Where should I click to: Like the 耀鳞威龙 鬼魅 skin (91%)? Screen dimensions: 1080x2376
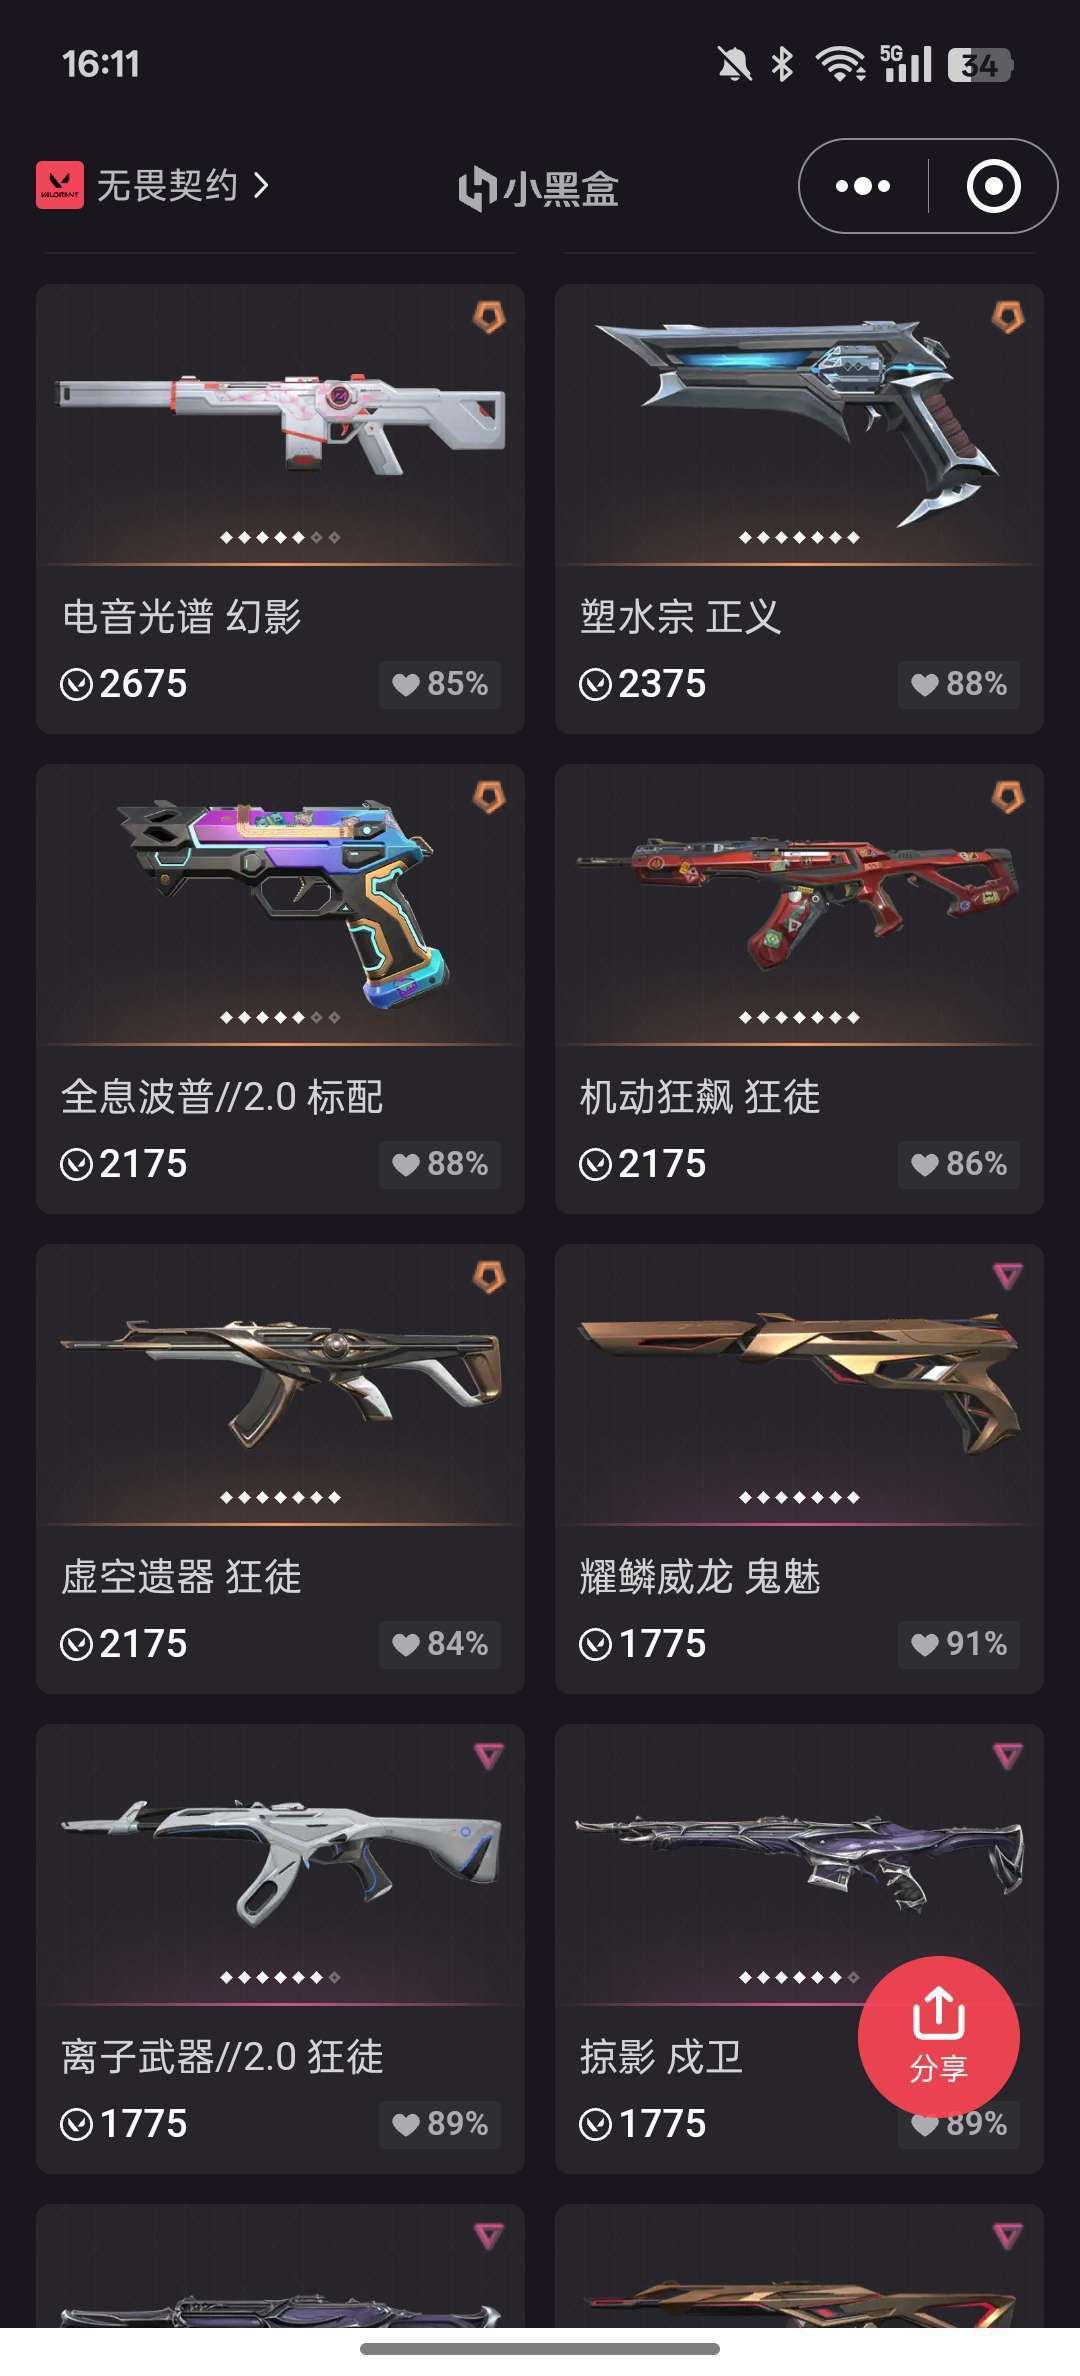point(958,1644)
